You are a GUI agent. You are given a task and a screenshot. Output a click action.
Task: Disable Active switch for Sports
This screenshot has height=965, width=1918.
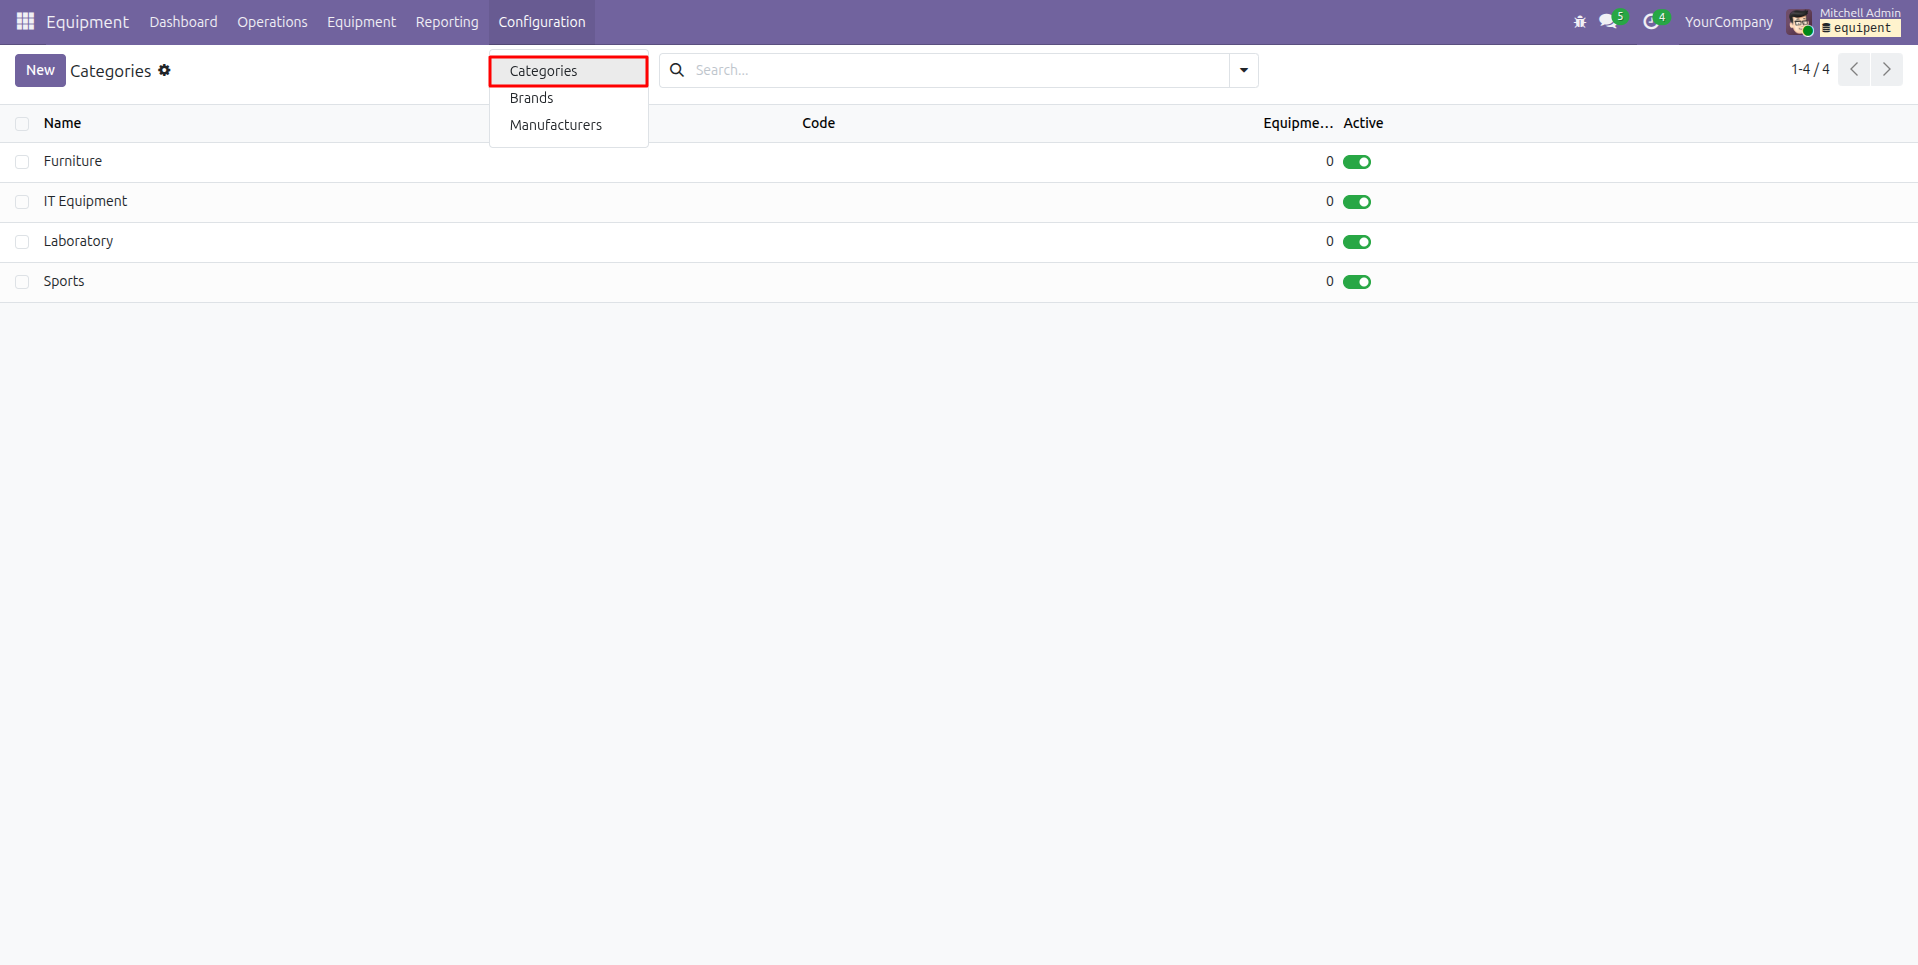click(x=1357, y=282)
